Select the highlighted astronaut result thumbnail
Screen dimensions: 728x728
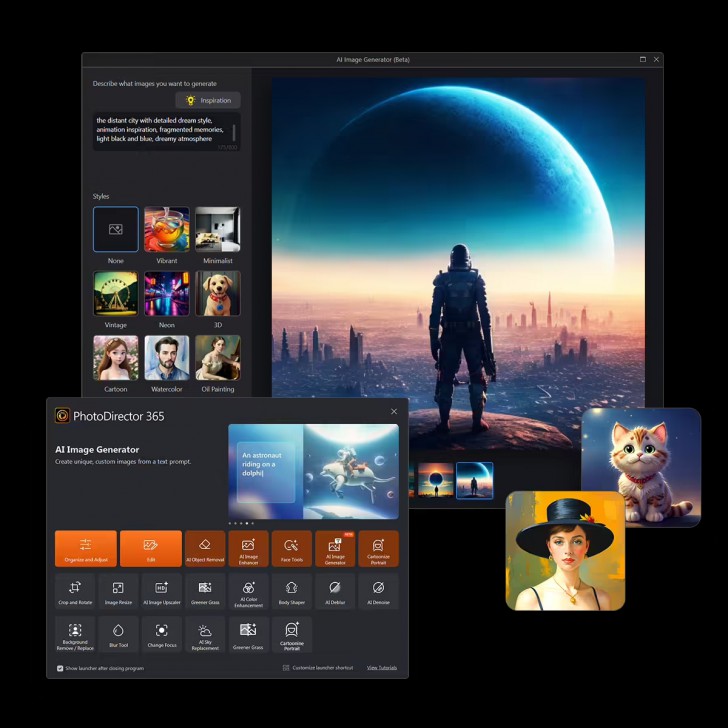pyautogui.click(x=474, y=481)
